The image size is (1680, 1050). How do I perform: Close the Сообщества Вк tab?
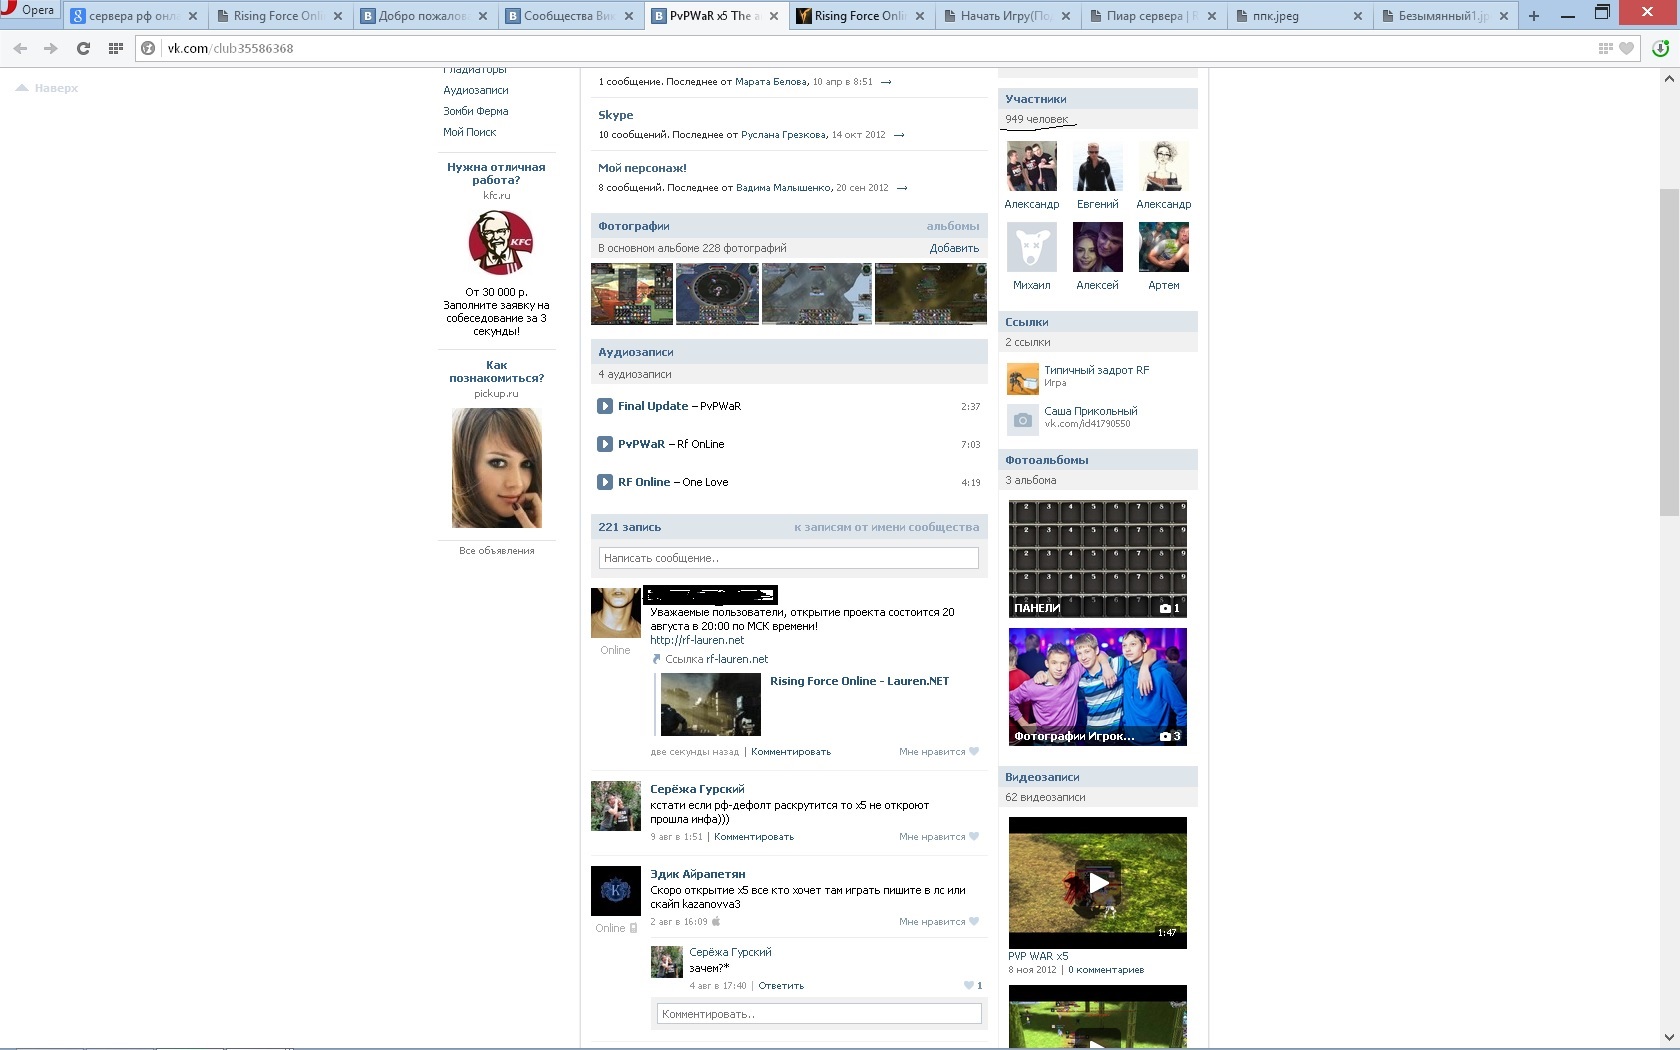coord(629,16)
